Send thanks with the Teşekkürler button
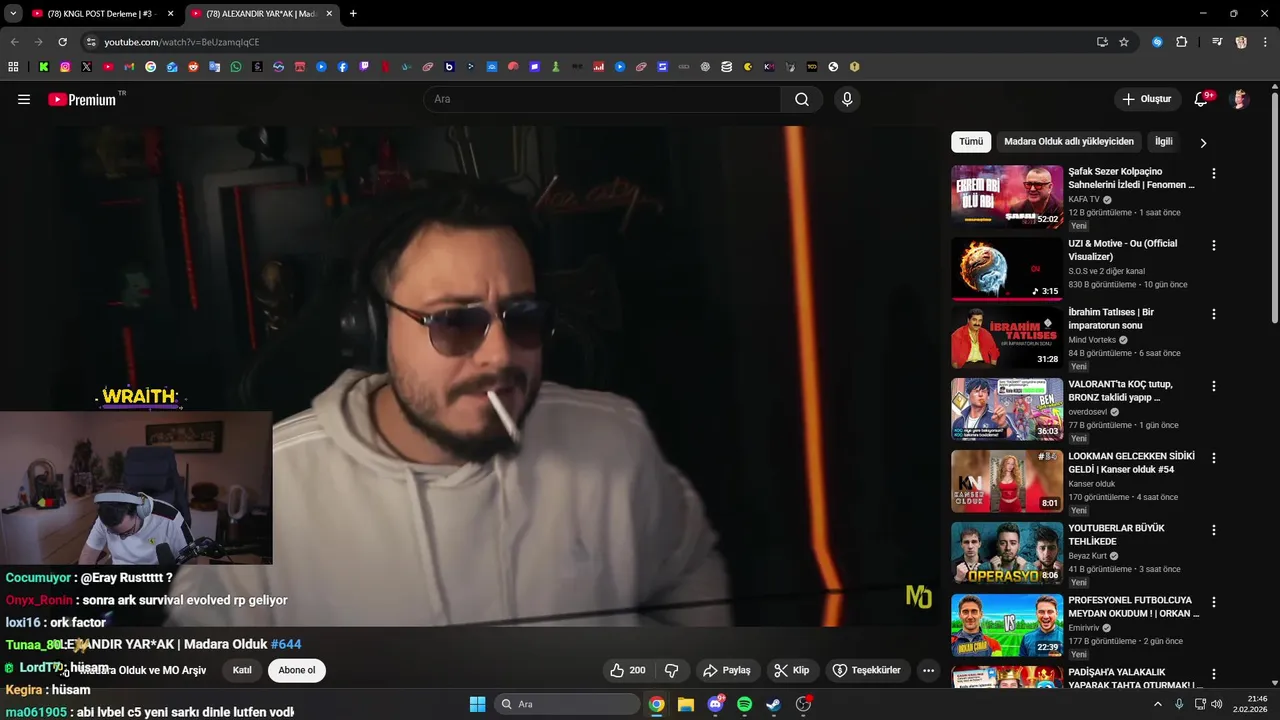This screenshot has width=1280, height=720. click(x=867, y=670)
